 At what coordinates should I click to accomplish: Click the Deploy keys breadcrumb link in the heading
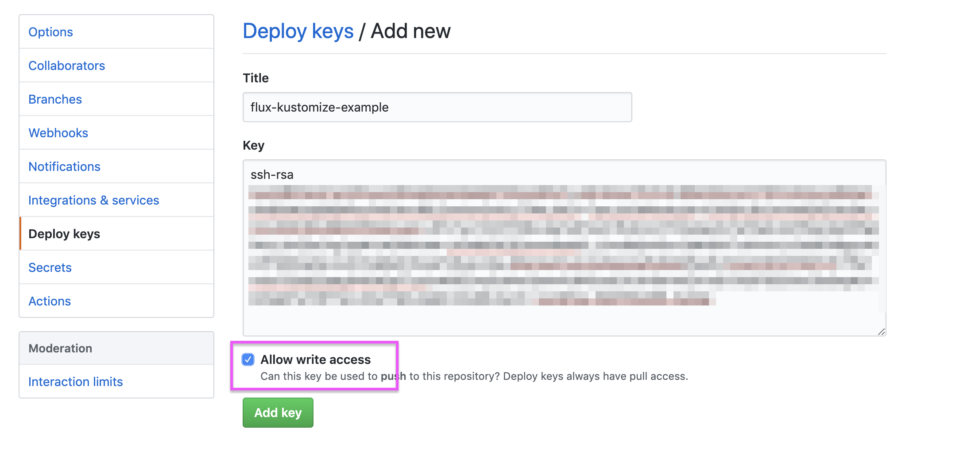click(297, 31)
